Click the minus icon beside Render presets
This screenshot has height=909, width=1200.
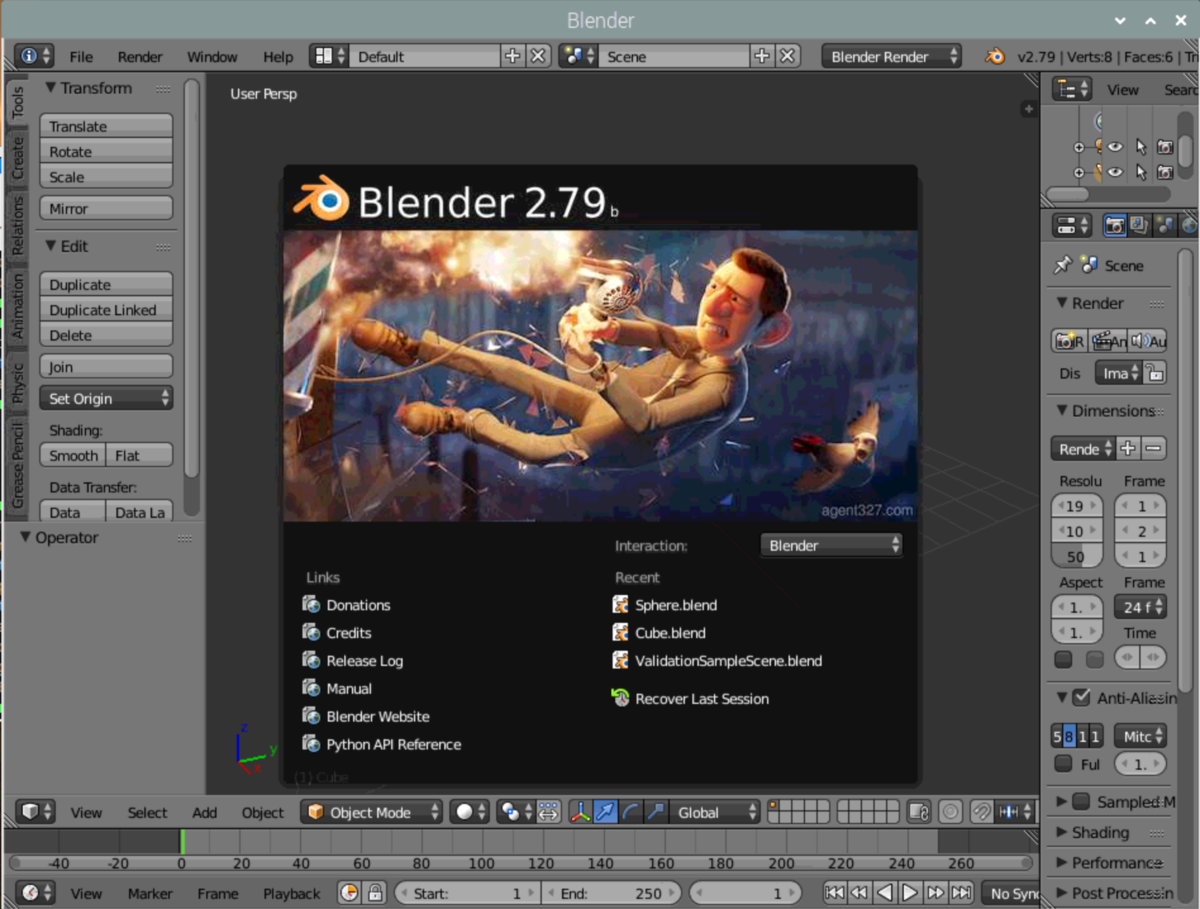tap(1153, 449)
